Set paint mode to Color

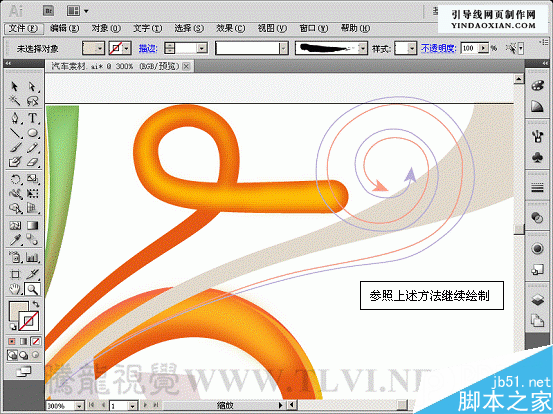12,341
